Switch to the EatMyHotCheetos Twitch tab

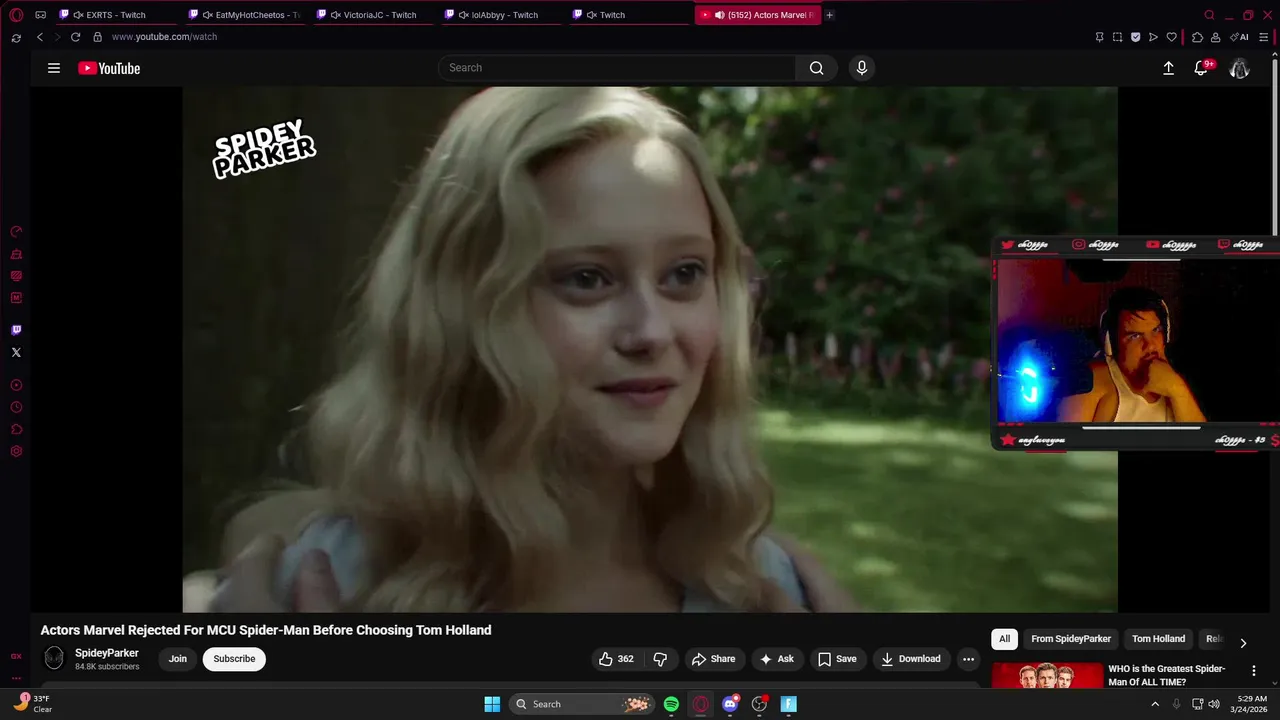tap(245, 15)
